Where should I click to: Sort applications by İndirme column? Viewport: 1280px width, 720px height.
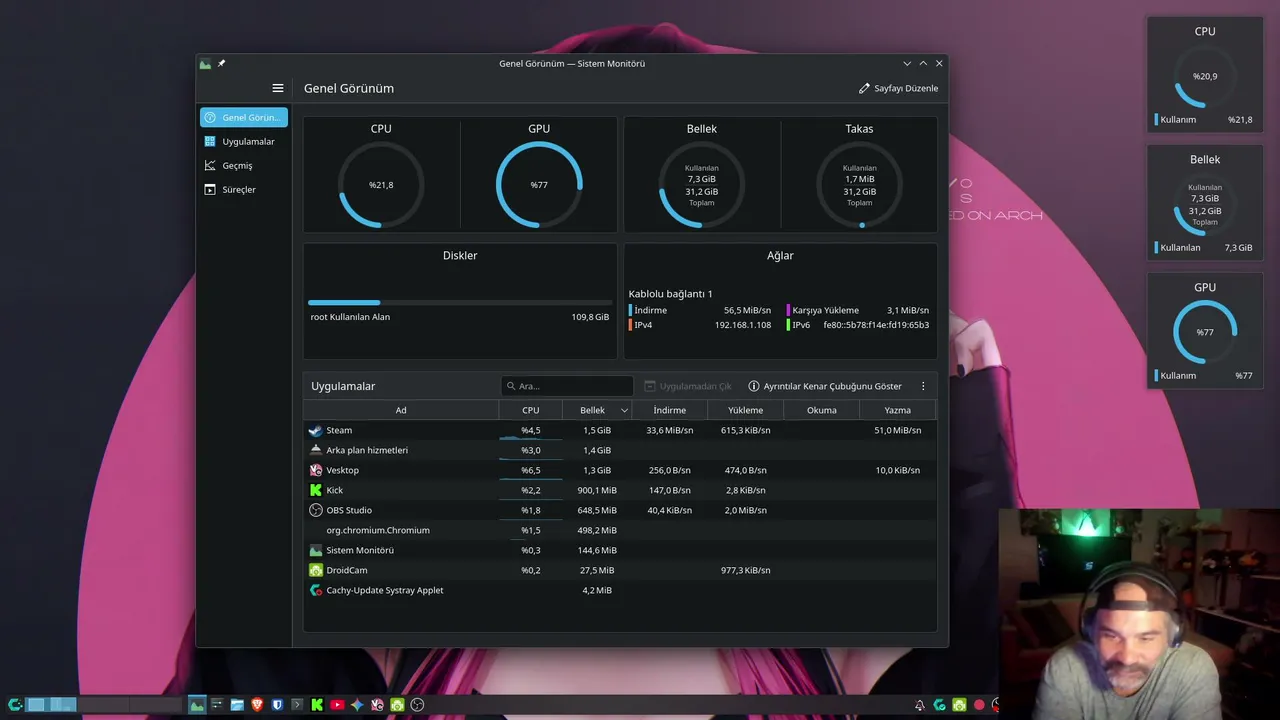[x=670, y=410]
